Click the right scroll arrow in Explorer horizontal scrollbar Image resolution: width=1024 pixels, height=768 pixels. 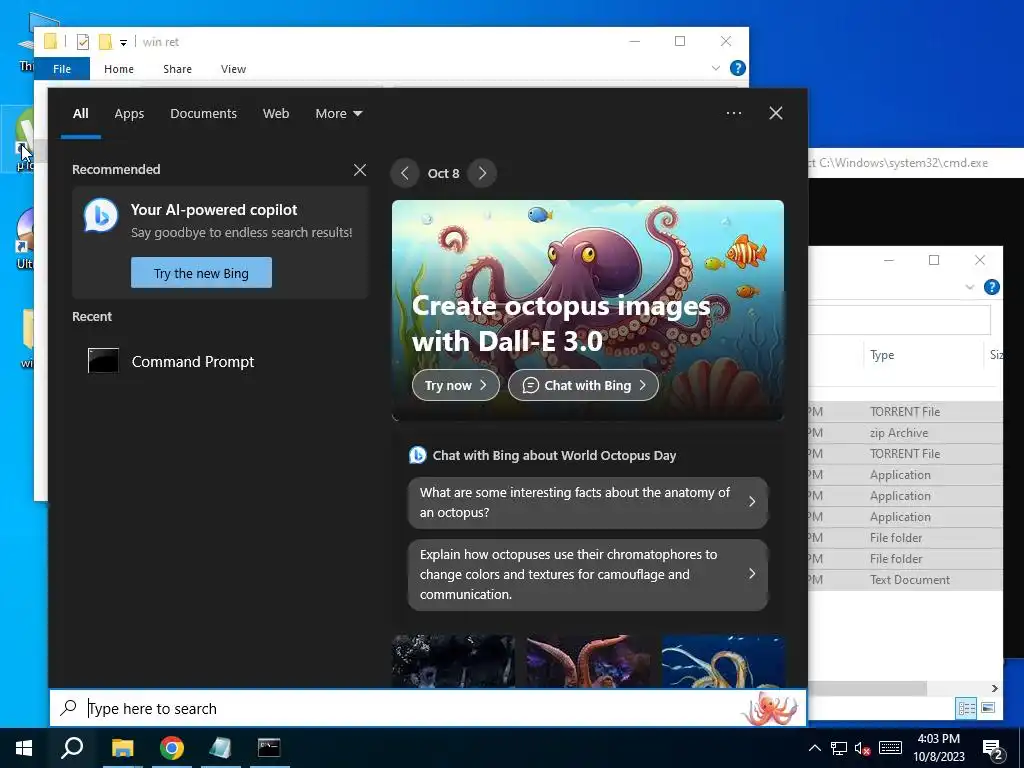point(995,688)
